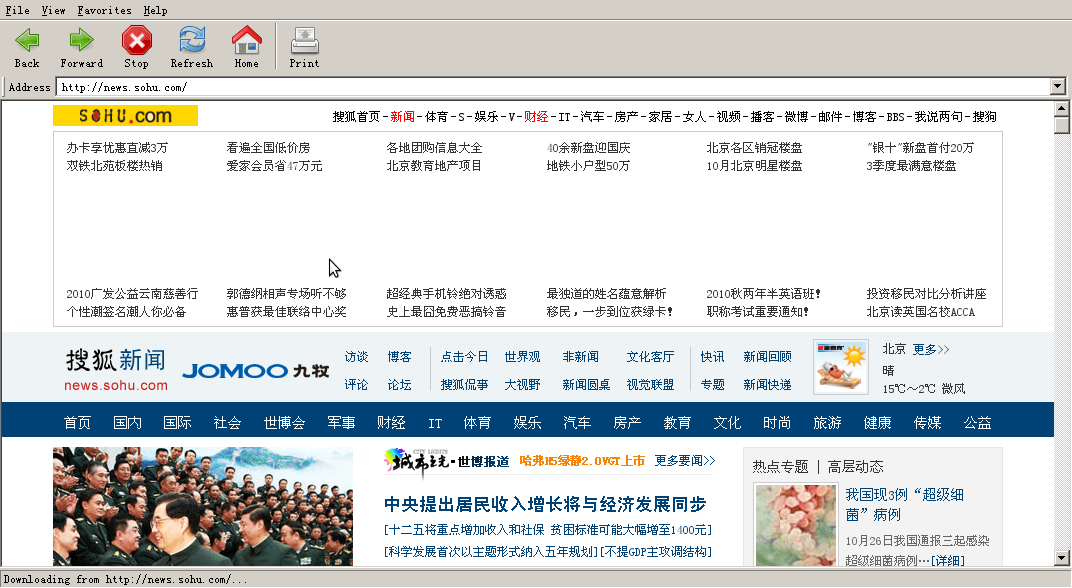Click the 访谈 link
This screenshot has height=588, width=1072.
(356, 357)
